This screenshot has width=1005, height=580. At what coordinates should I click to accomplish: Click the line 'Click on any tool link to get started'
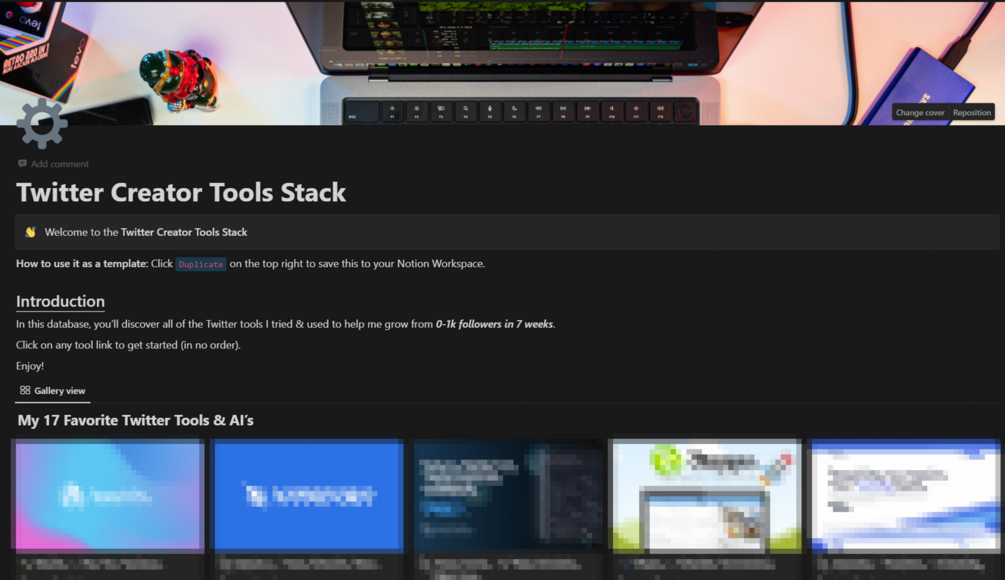click(128, 345)
